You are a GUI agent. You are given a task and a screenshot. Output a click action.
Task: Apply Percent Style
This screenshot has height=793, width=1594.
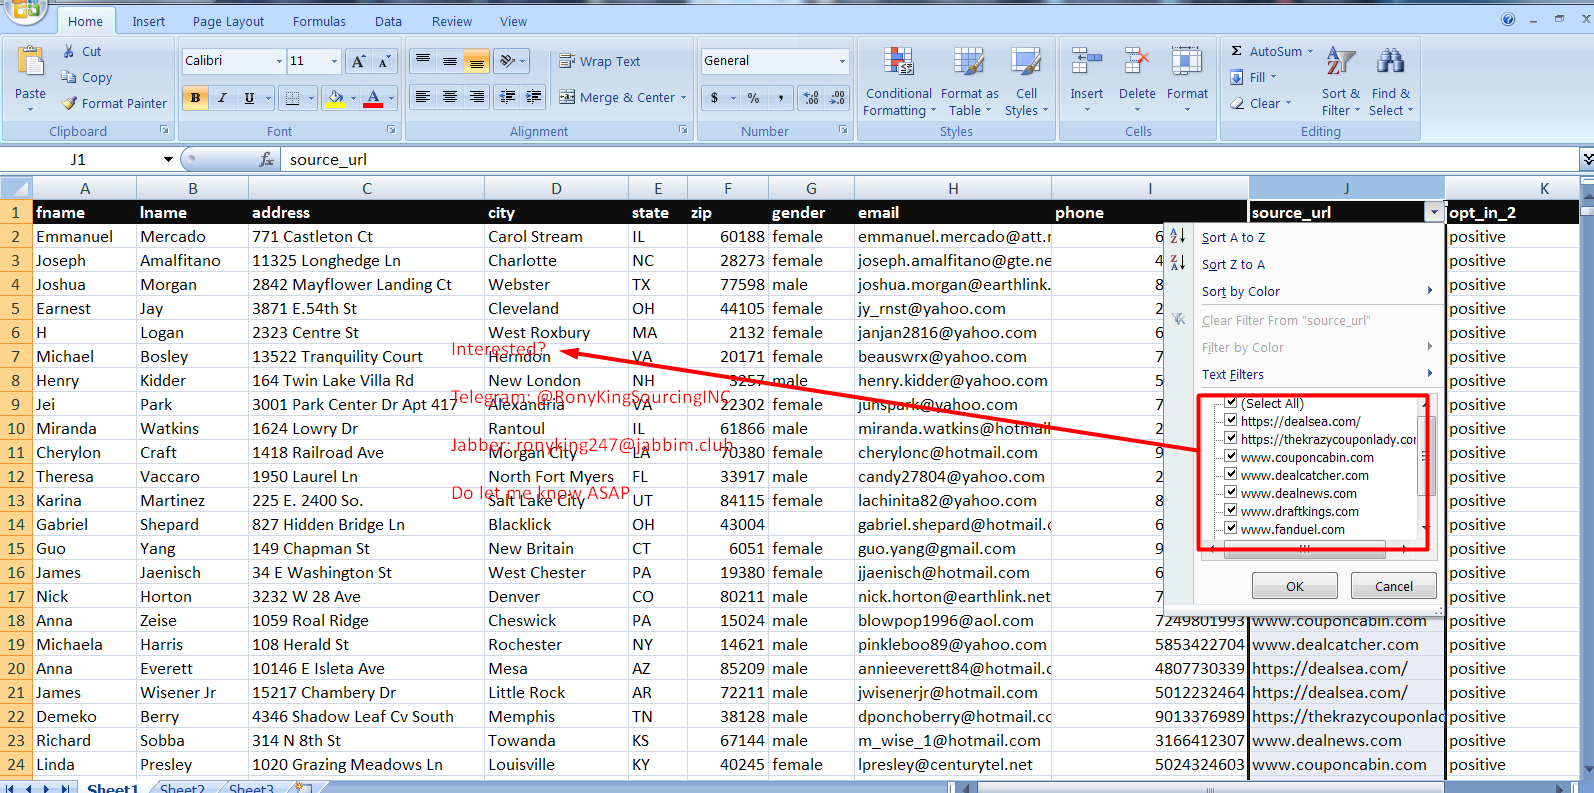coord(754,97)
